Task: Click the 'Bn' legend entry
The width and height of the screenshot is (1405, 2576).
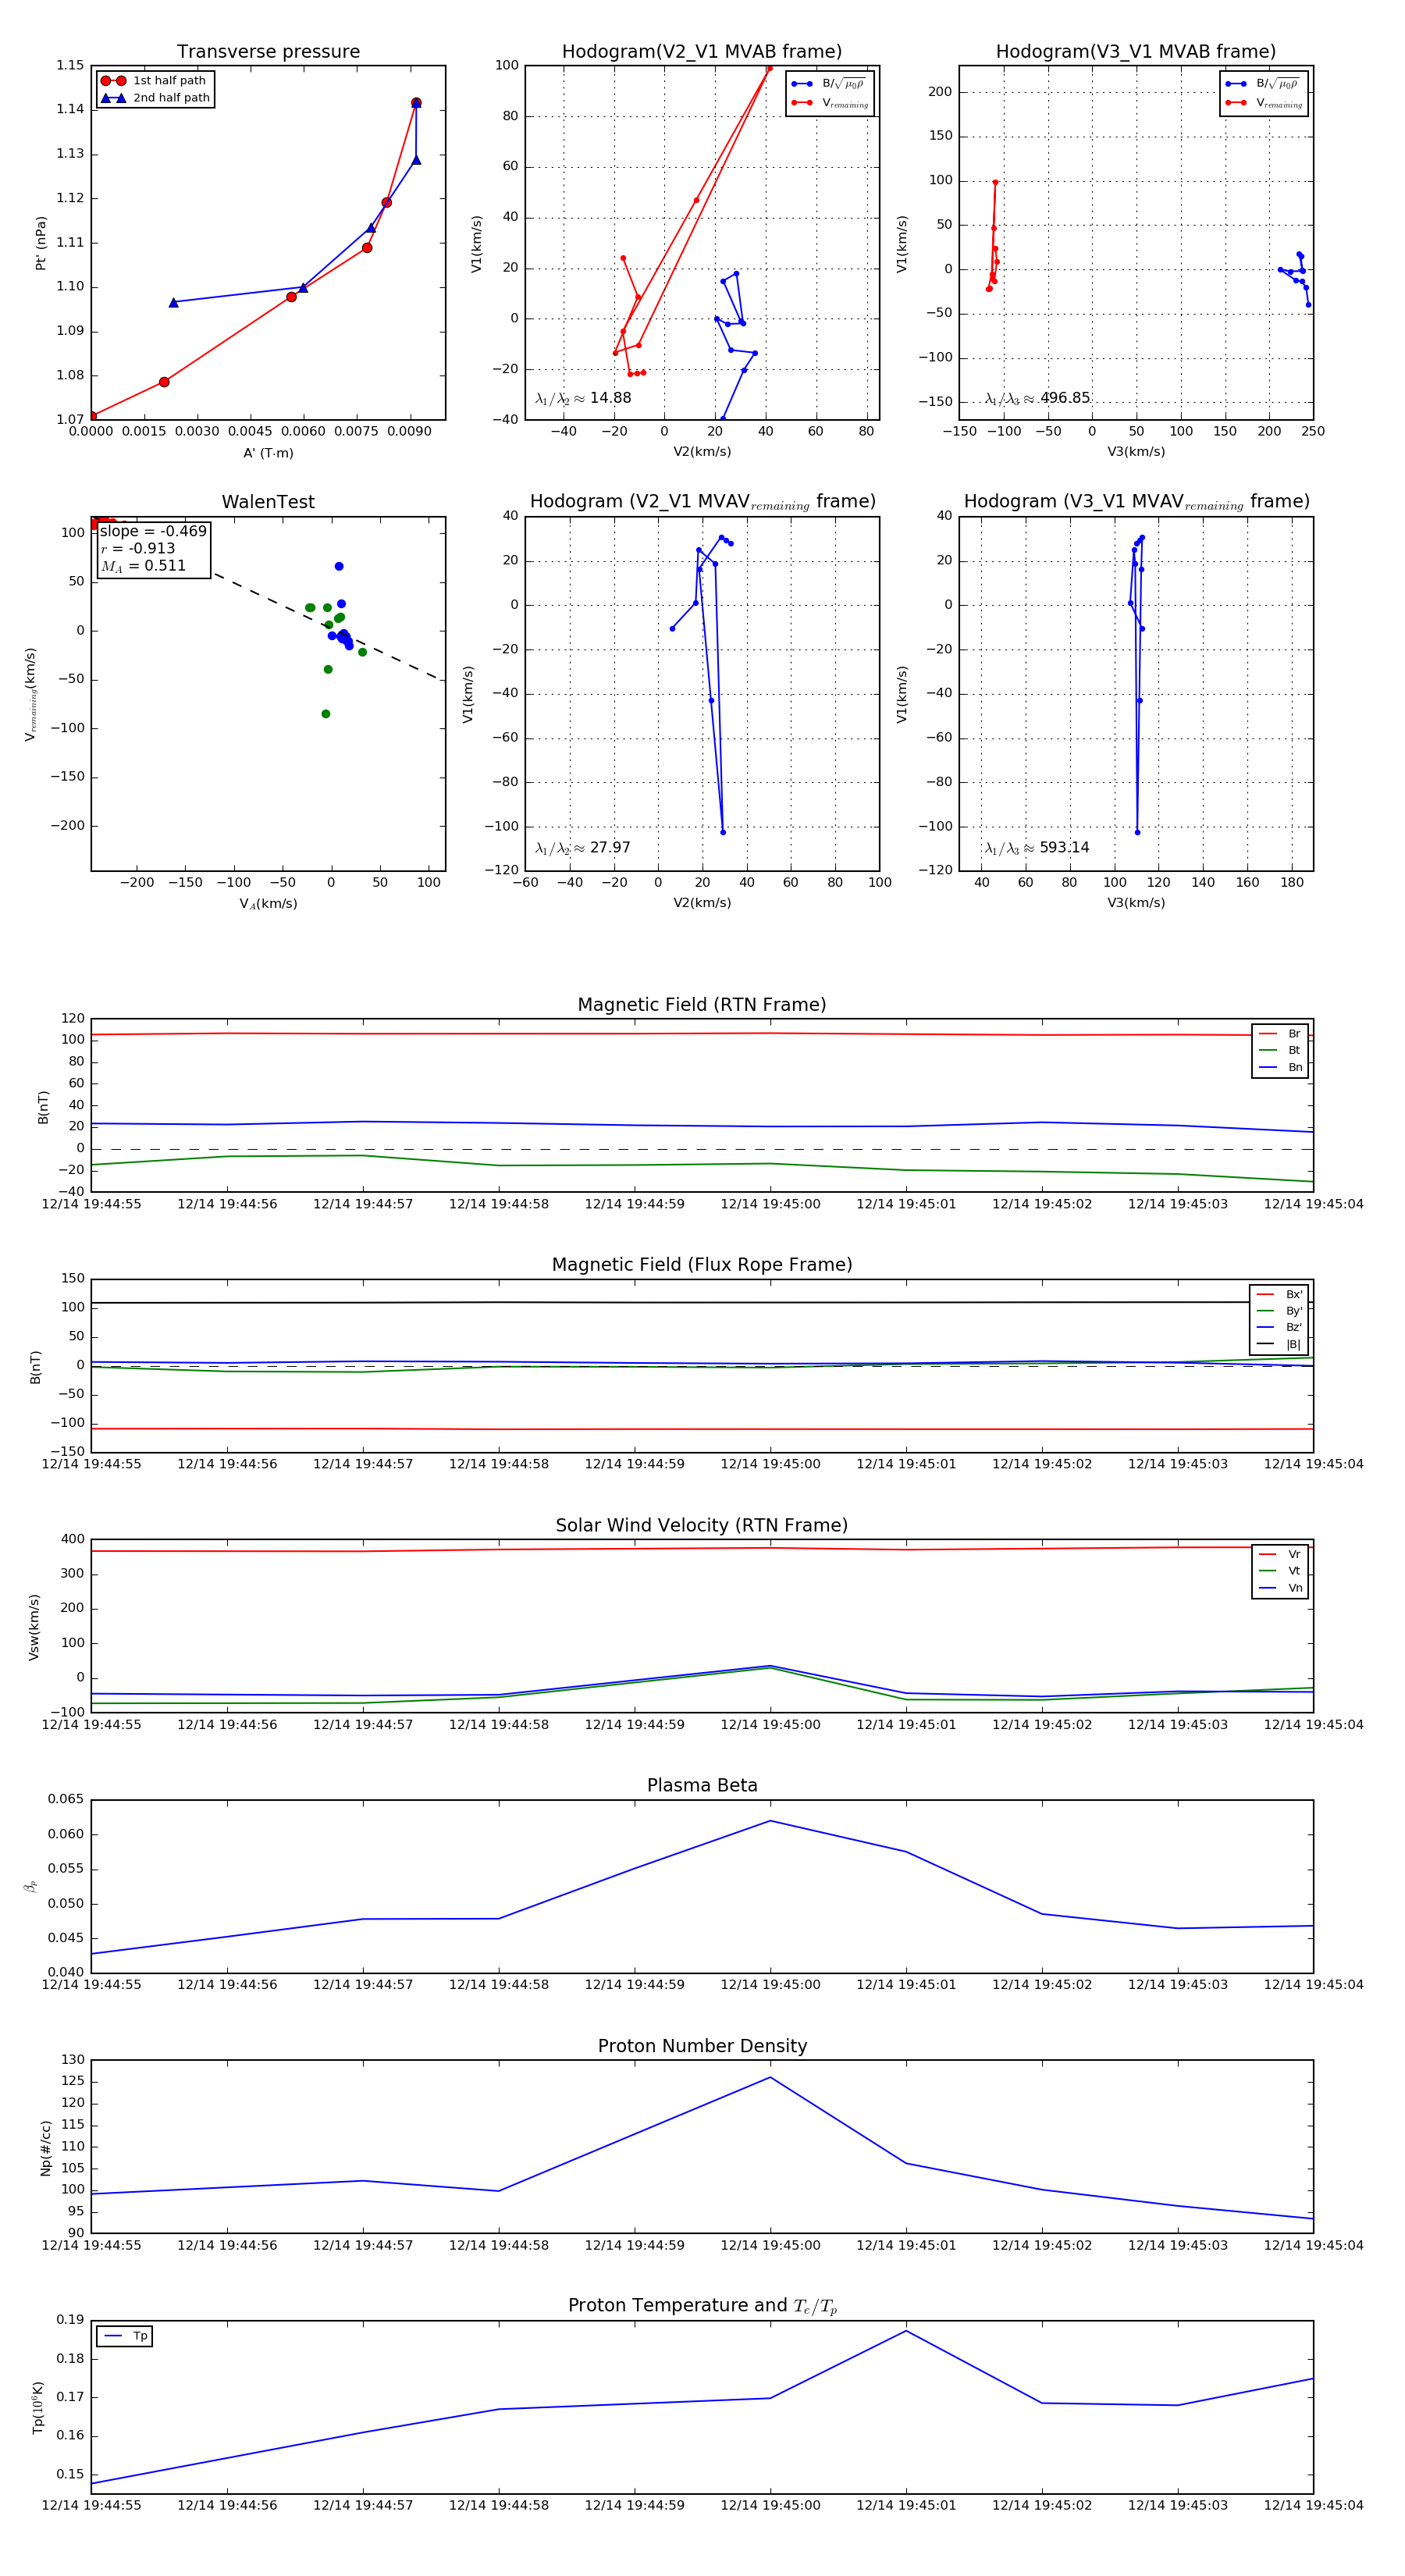Action: coord(1281,1067)
